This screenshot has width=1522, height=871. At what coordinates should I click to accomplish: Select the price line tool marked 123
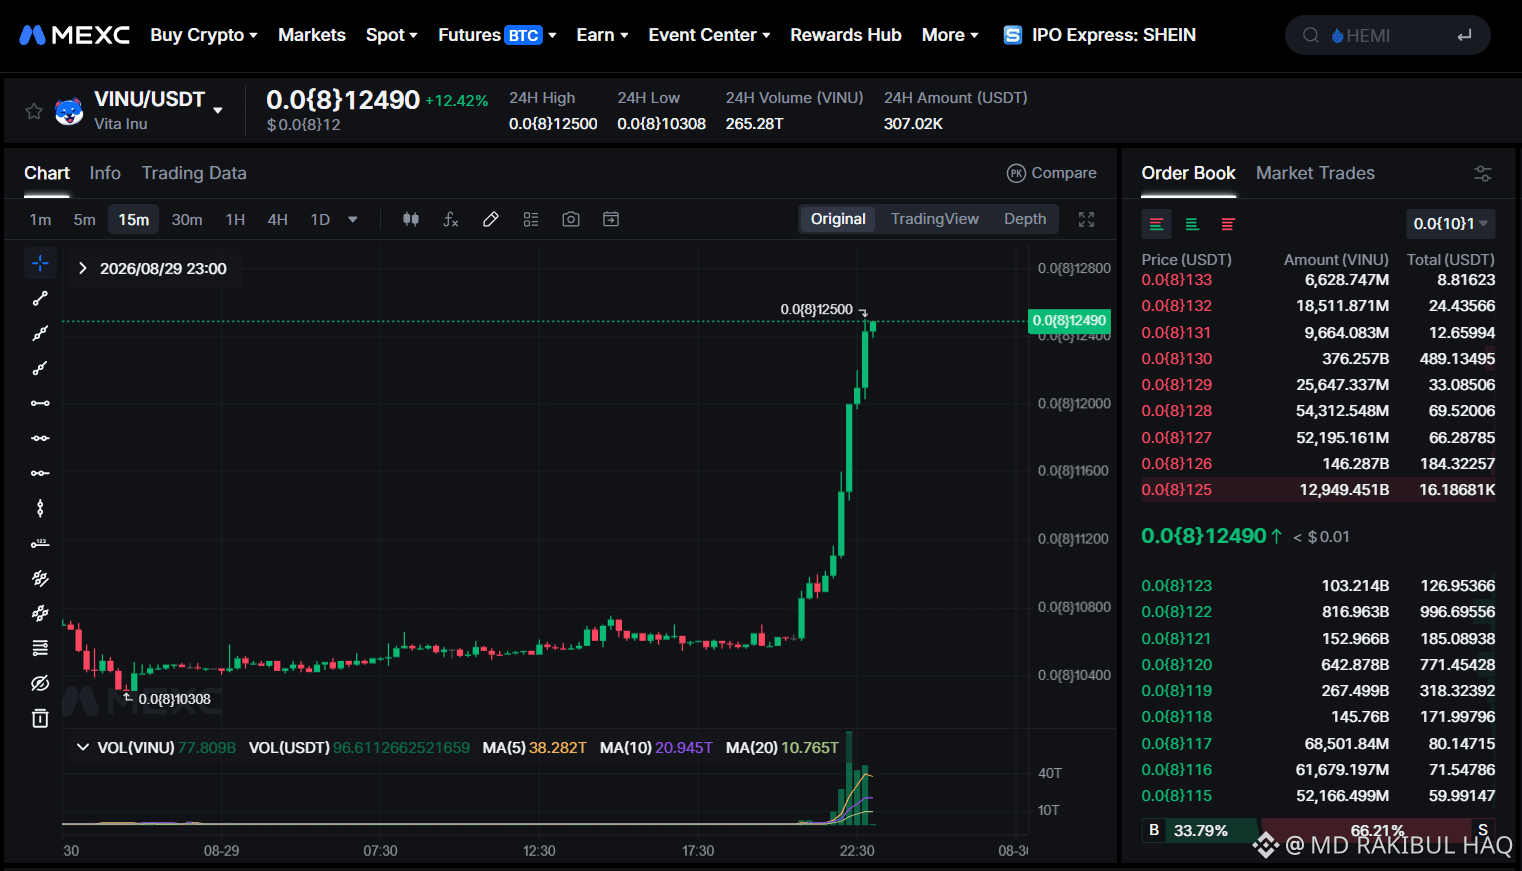point(40,543)
